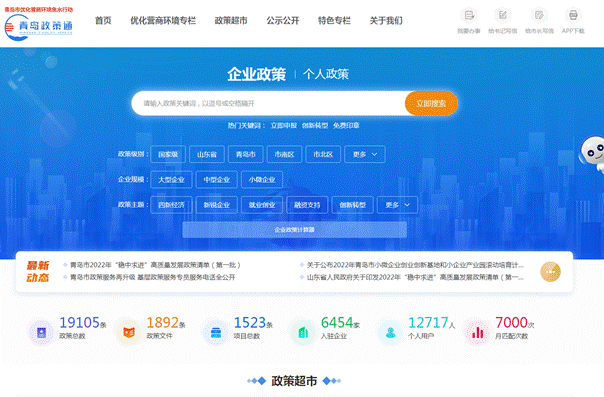
Task: Click the 我要办事 icon in header
Action: point(469,16)
